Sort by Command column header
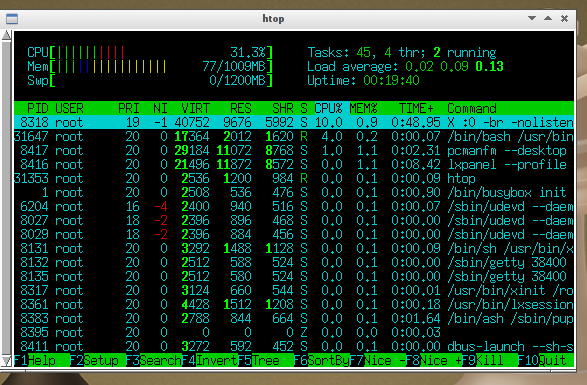Image resolution: width=587 pixels, height=385 pixels. click(x=472, y=109)
